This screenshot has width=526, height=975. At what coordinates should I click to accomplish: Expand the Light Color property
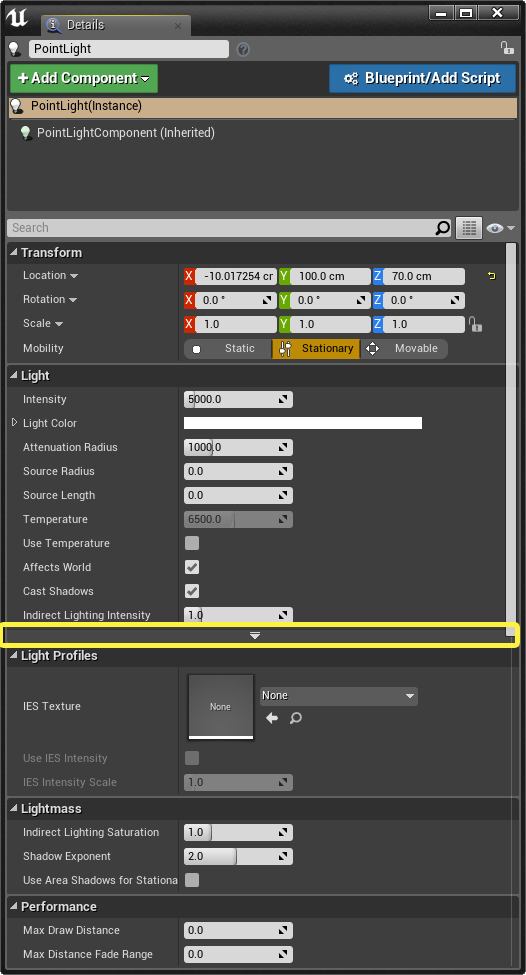click(14, 423)
